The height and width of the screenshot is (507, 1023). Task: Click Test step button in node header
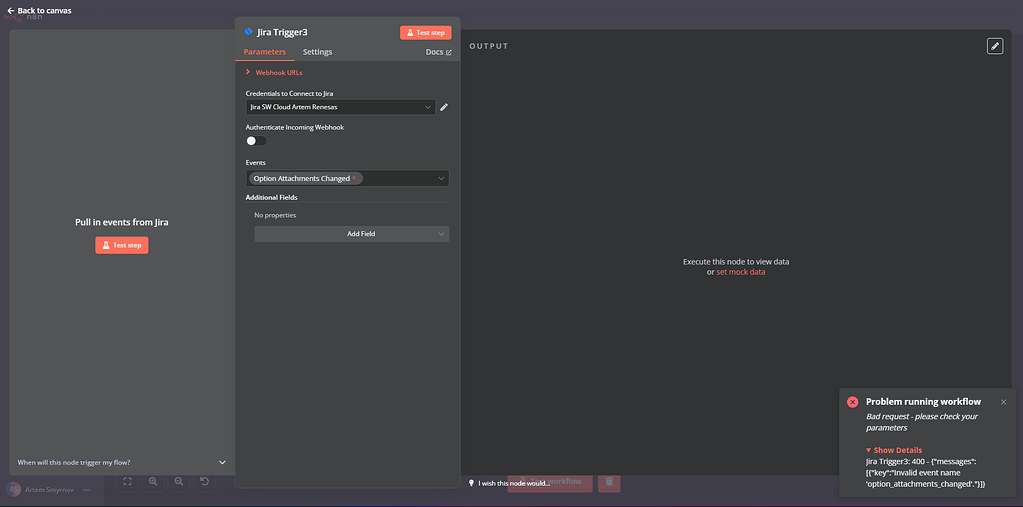tap(425, 32)
